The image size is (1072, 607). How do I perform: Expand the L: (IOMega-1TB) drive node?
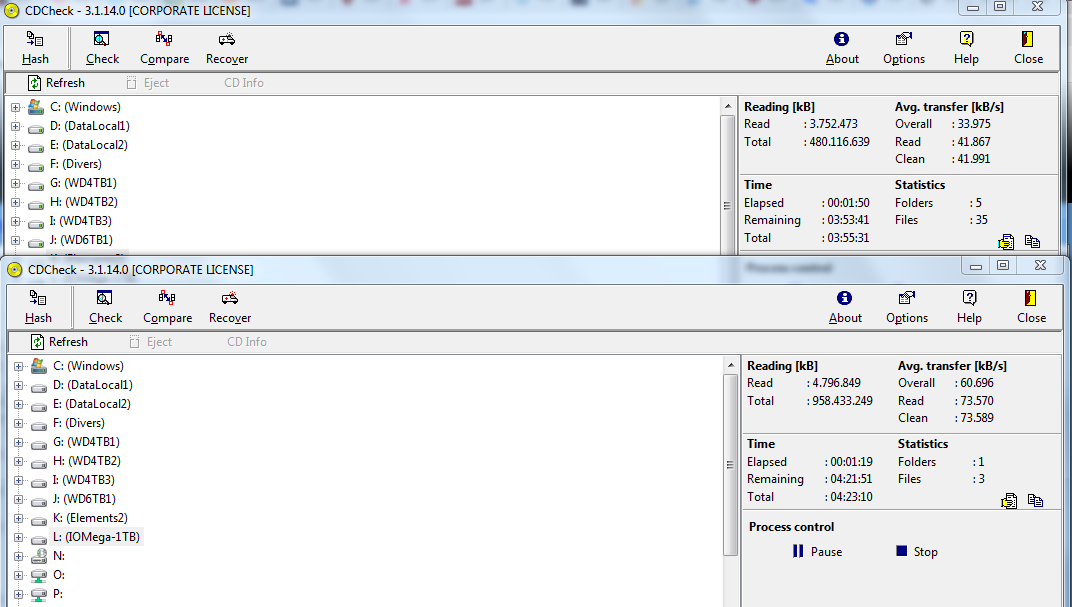point(18,537)
